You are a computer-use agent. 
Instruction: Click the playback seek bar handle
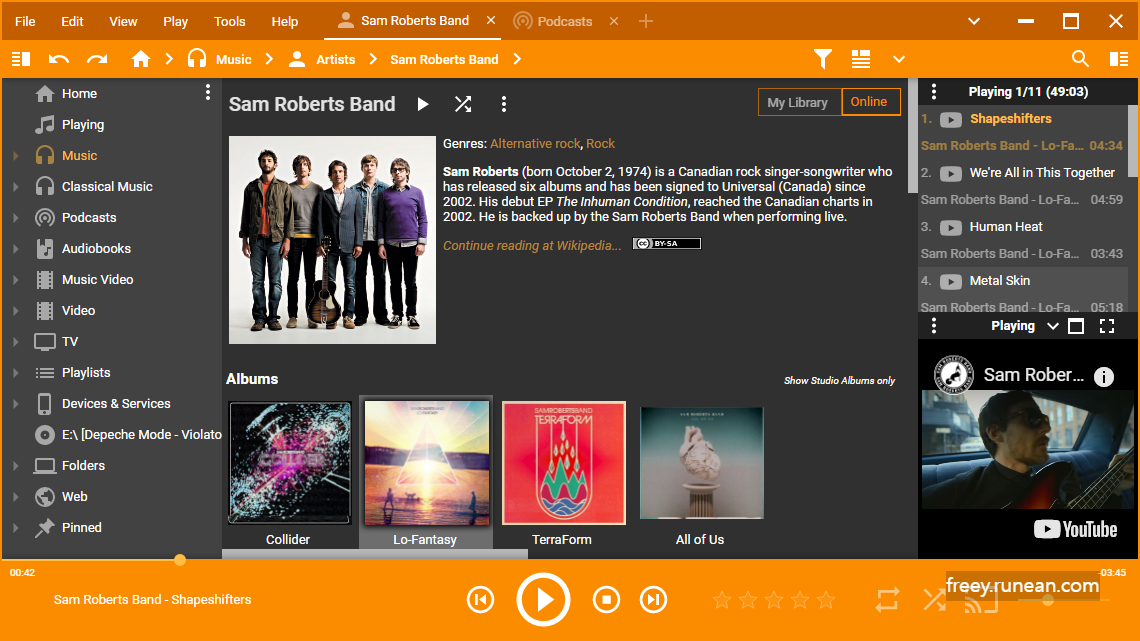[180, 560]
